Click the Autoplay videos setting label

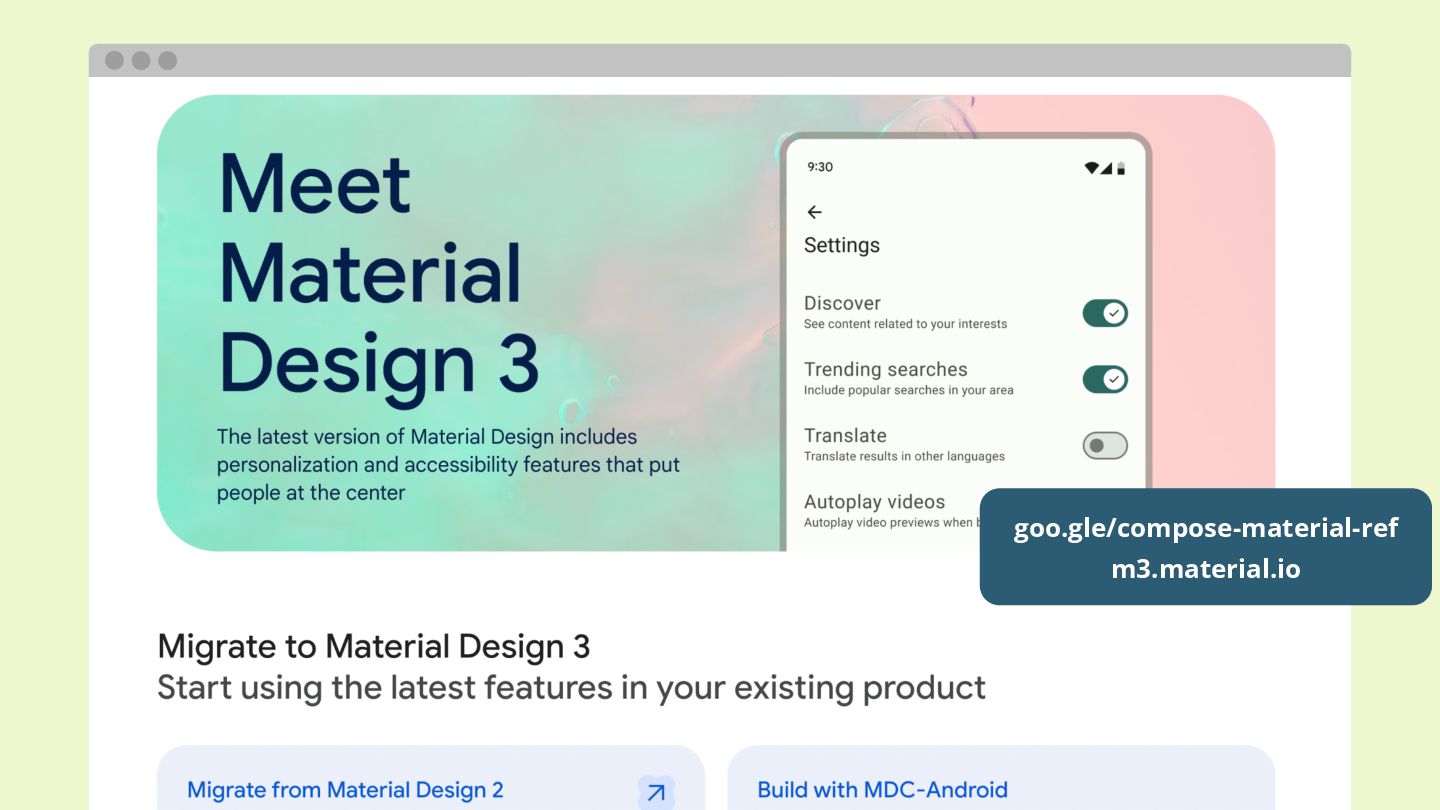[x=874, y=502]
